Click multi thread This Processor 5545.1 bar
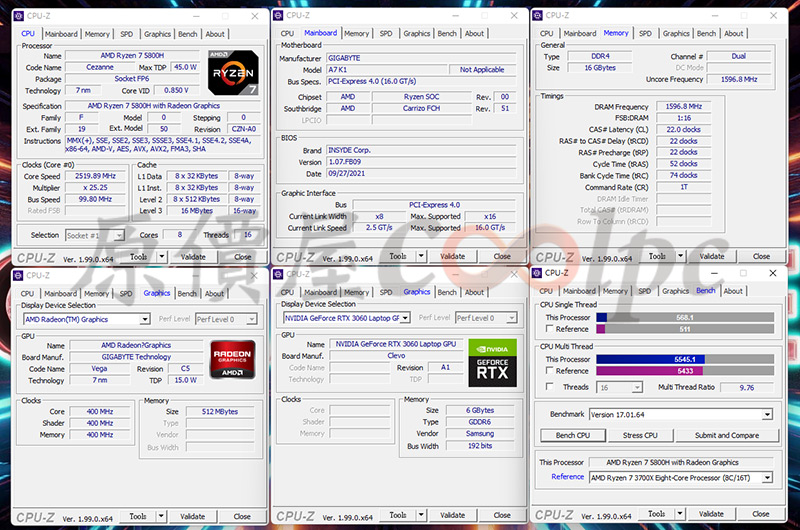 point(685,359)
